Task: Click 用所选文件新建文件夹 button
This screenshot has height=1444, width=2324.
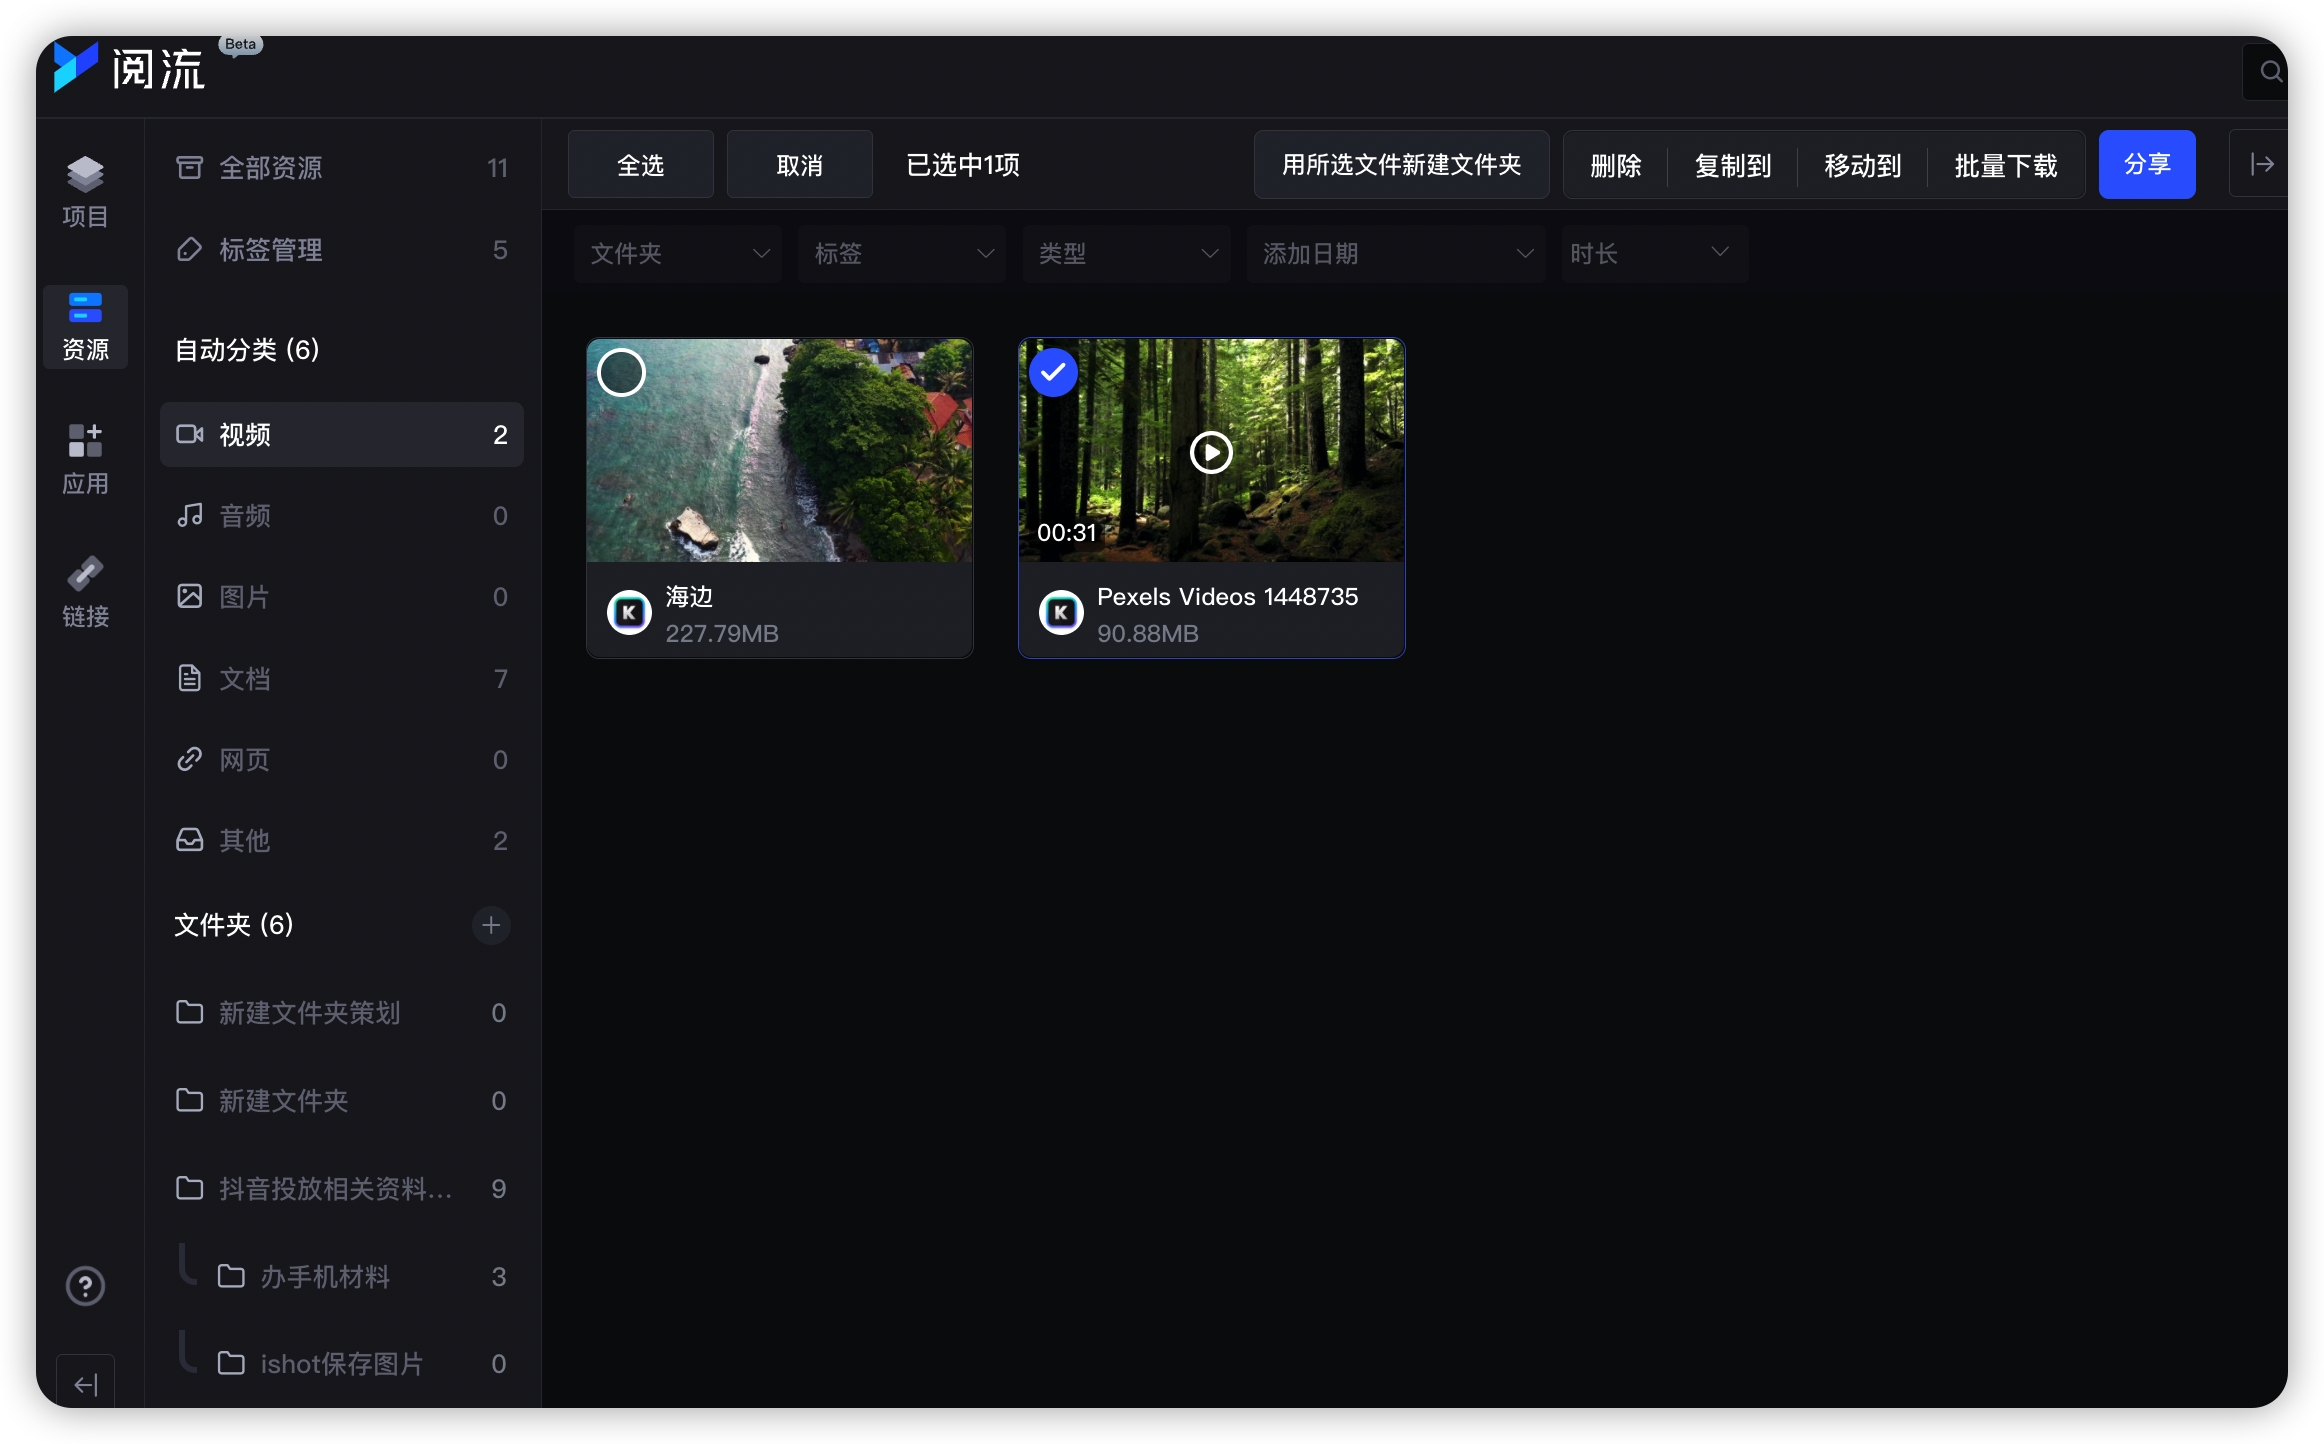Action: click(1402, 164)
